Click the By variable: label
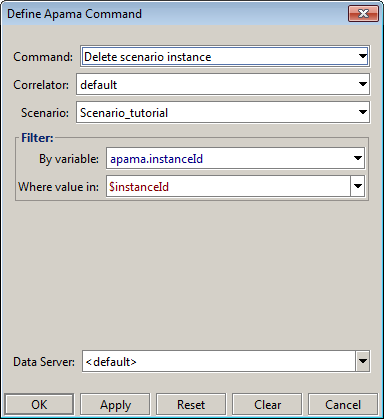Screen dimensions: 384x419 pos(69,159)
